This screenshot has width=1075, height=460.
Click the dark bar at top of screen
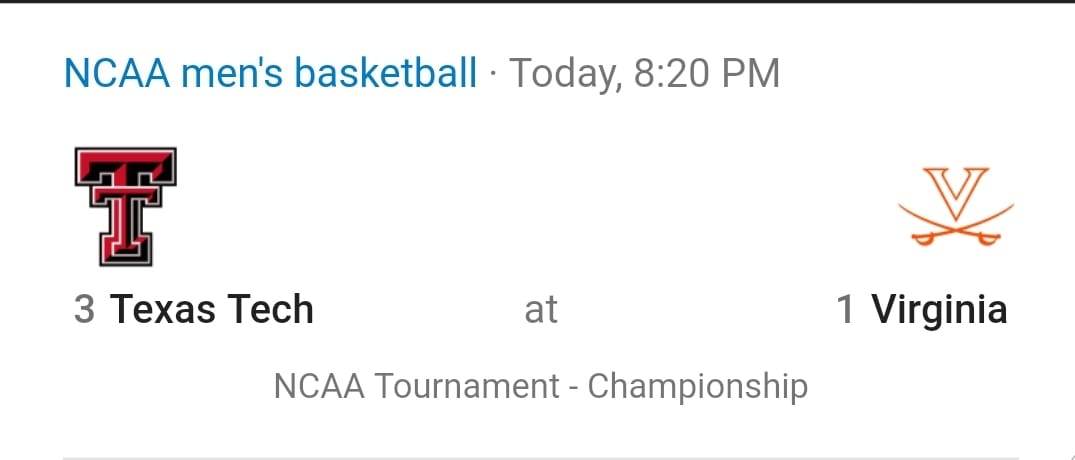[538, 1]
